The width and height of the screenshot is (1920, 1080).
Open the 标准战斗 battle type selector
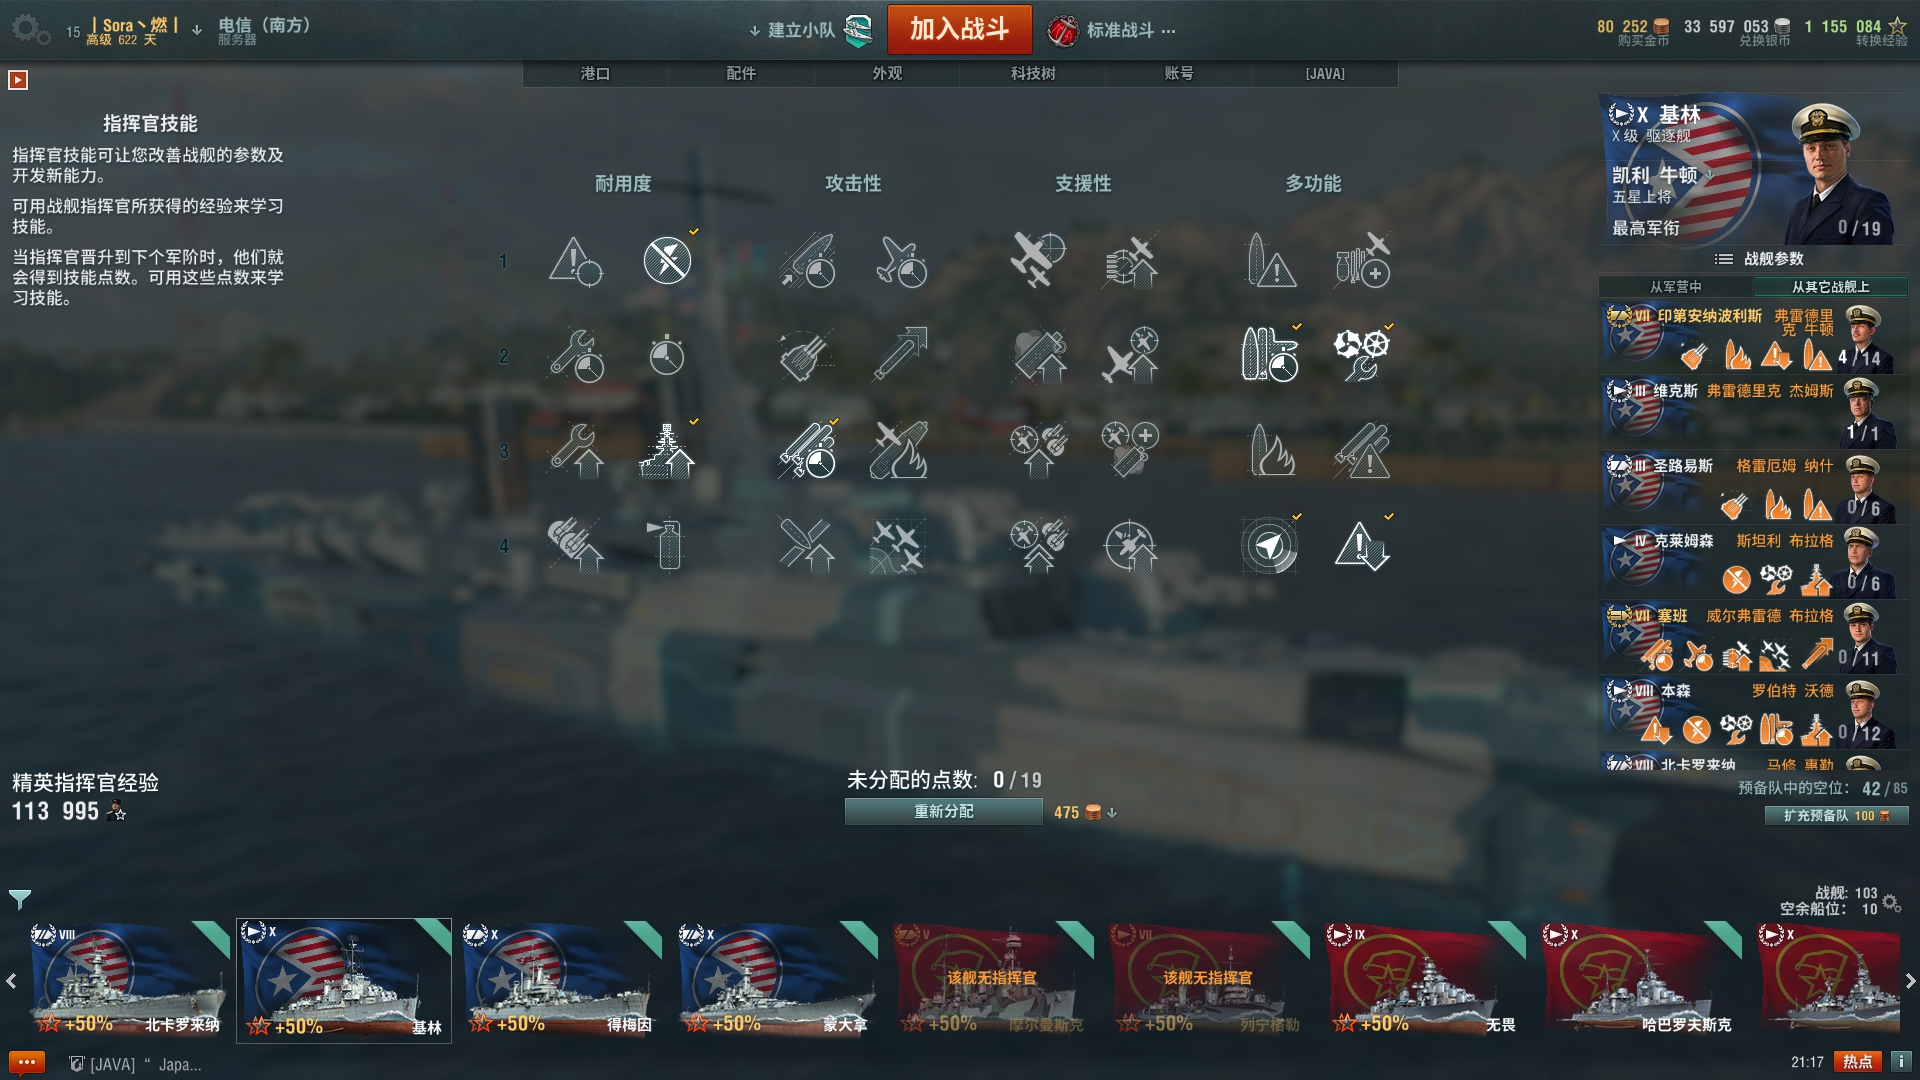1111,30
